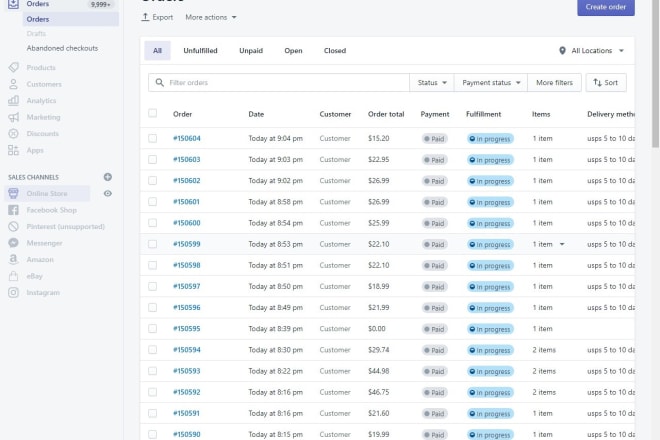Check the box for order #150600
Screen dimensions: 660x440
[152, 223]
